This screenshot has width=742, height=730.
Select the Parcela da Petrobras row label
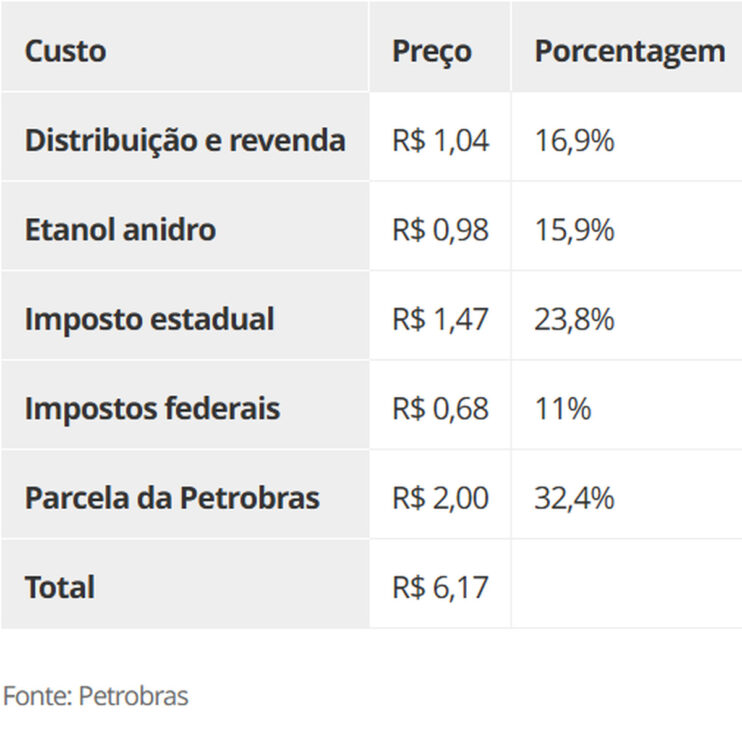tap(172, 498)
